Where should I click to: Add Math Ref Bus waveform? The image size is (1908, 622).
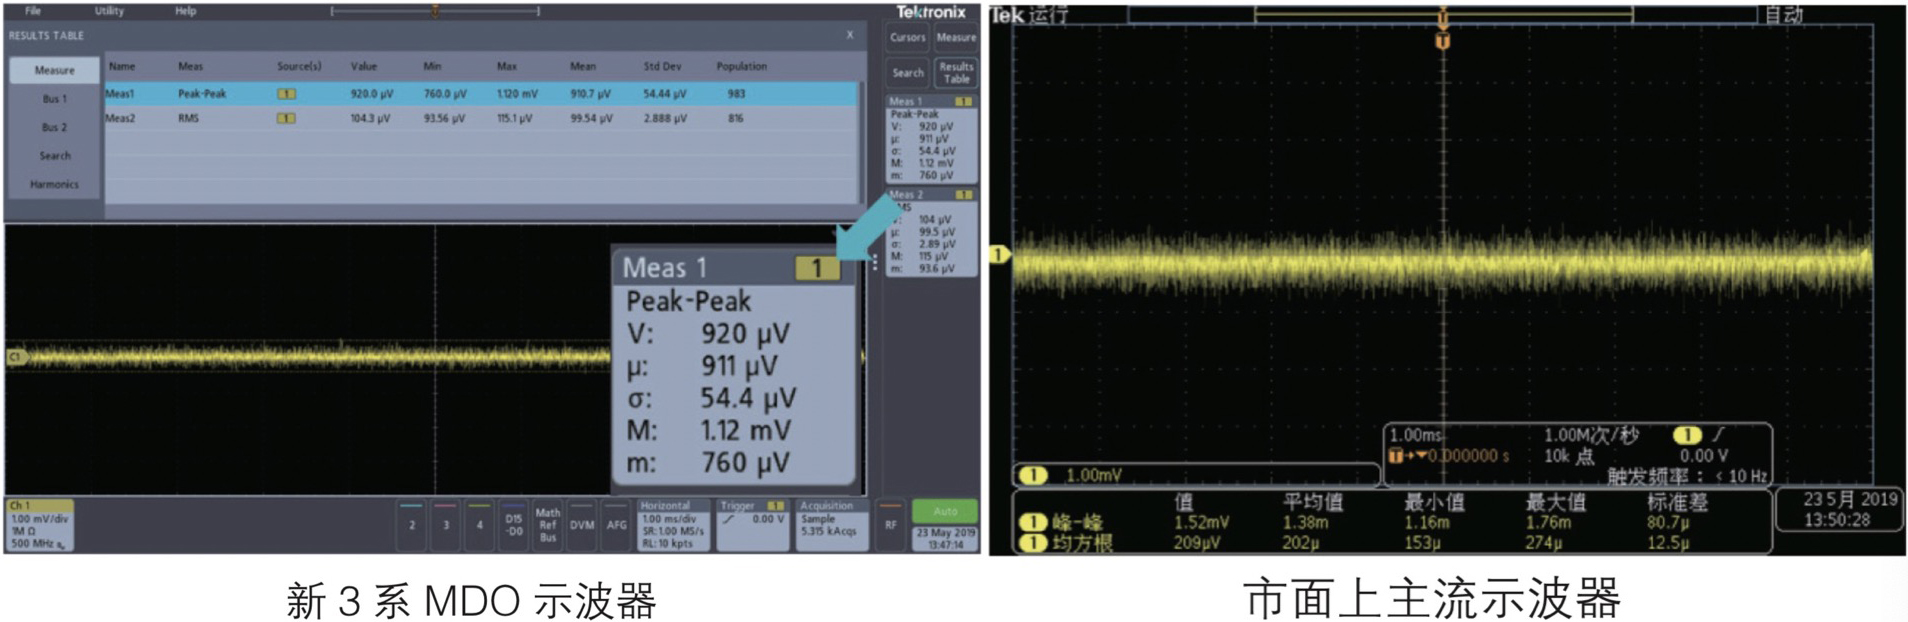point(548,524)
